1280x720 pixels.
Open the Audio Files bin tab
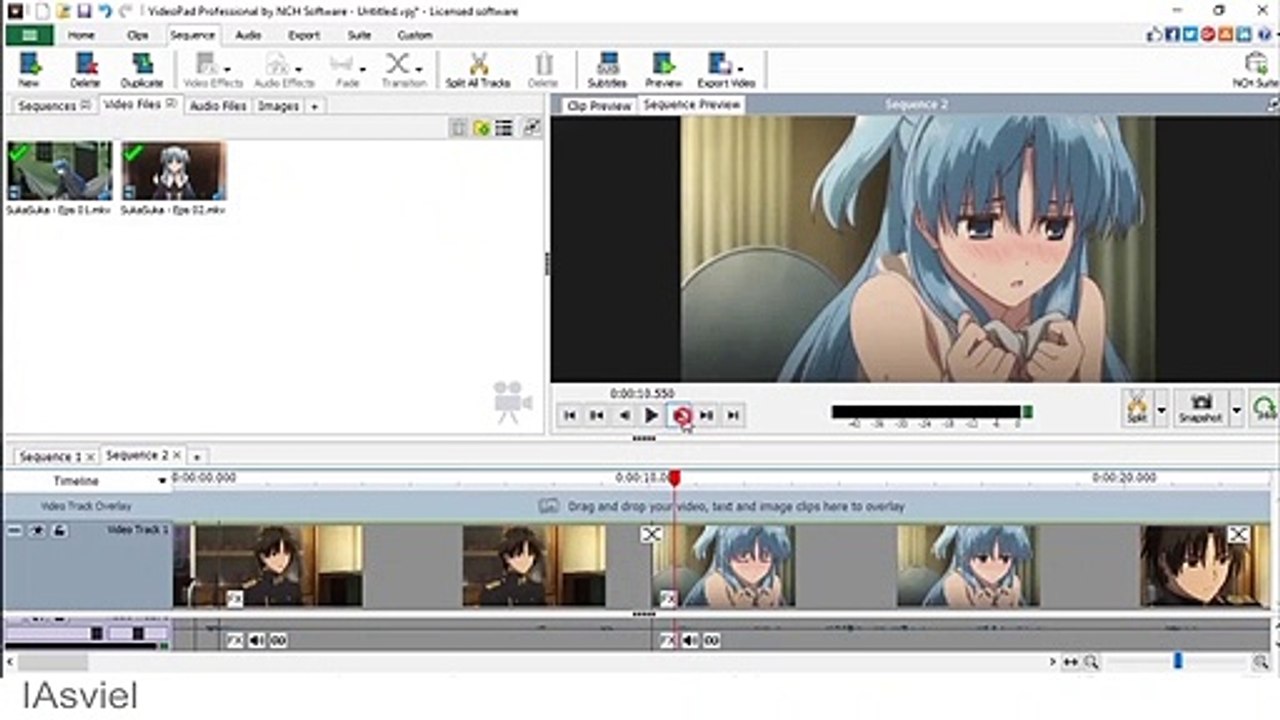[x=218, y=105]
